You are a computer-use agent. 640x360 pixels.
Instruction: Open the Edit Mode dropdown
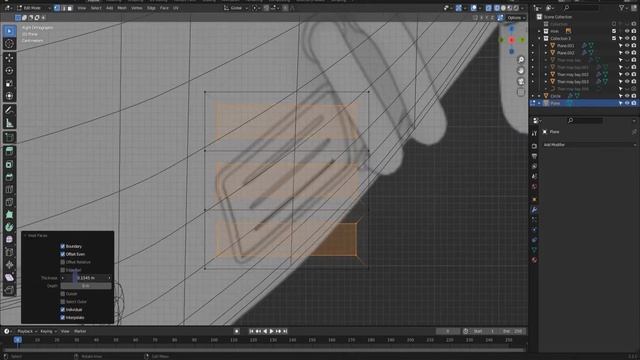(32, 8)
